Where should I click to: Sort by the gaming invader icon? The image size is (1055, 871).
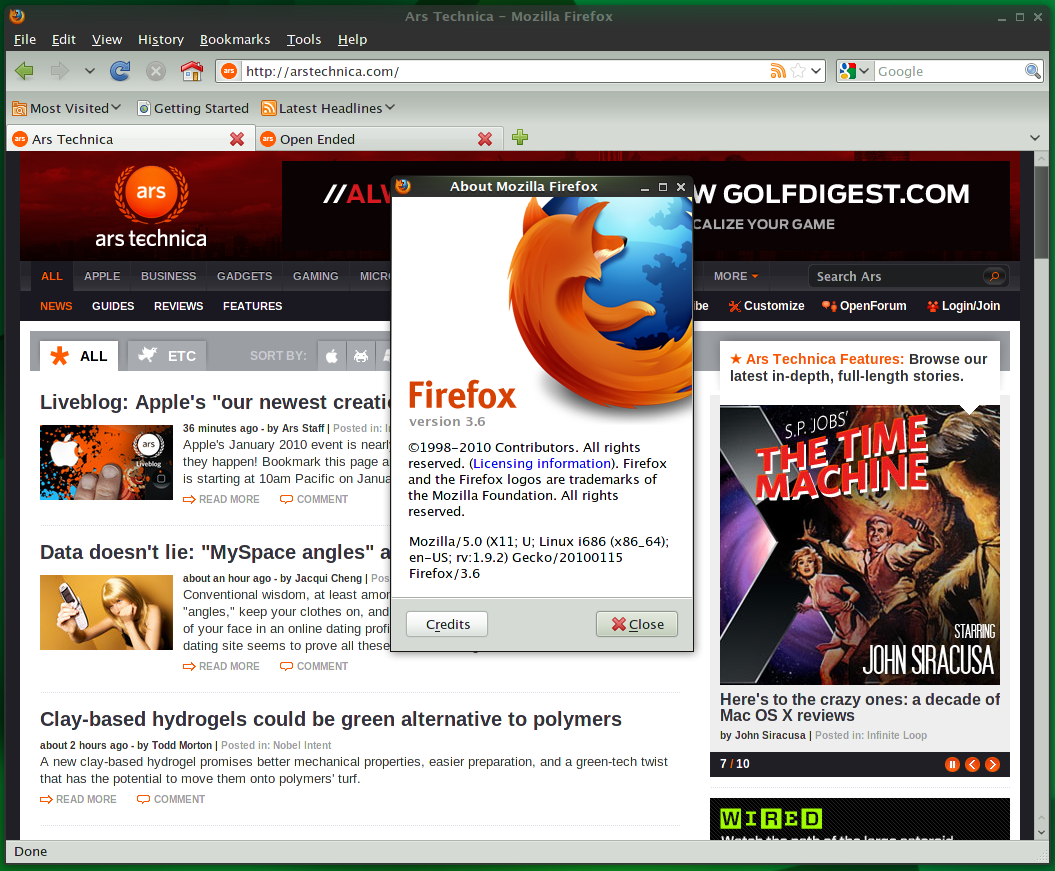[361, 356]
